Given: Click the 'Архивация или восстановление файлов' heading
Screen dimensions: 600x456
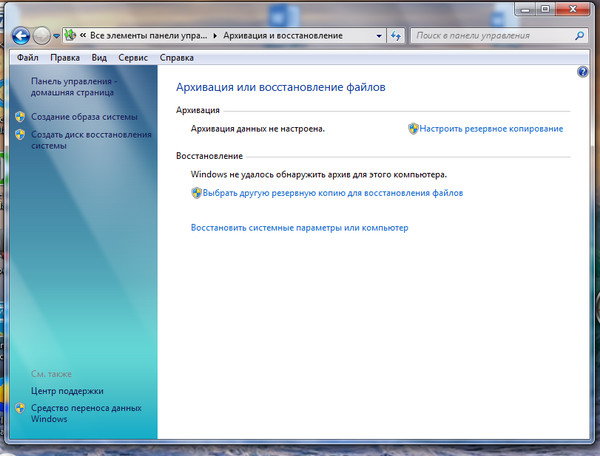Looking at the screenshot, I should coord(280,87).
